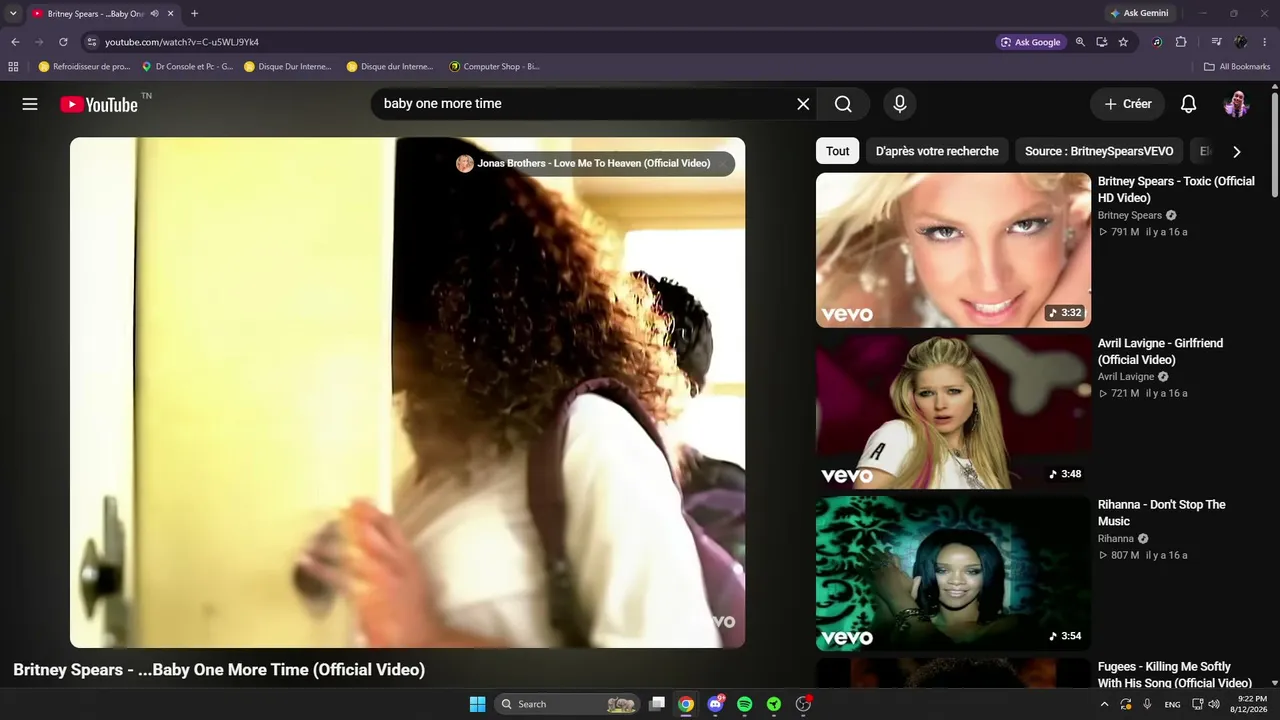Bookmark this page with the star icon
Image resolution: width=1280 pixels, height=720 pixels.
coord(1123,42)
